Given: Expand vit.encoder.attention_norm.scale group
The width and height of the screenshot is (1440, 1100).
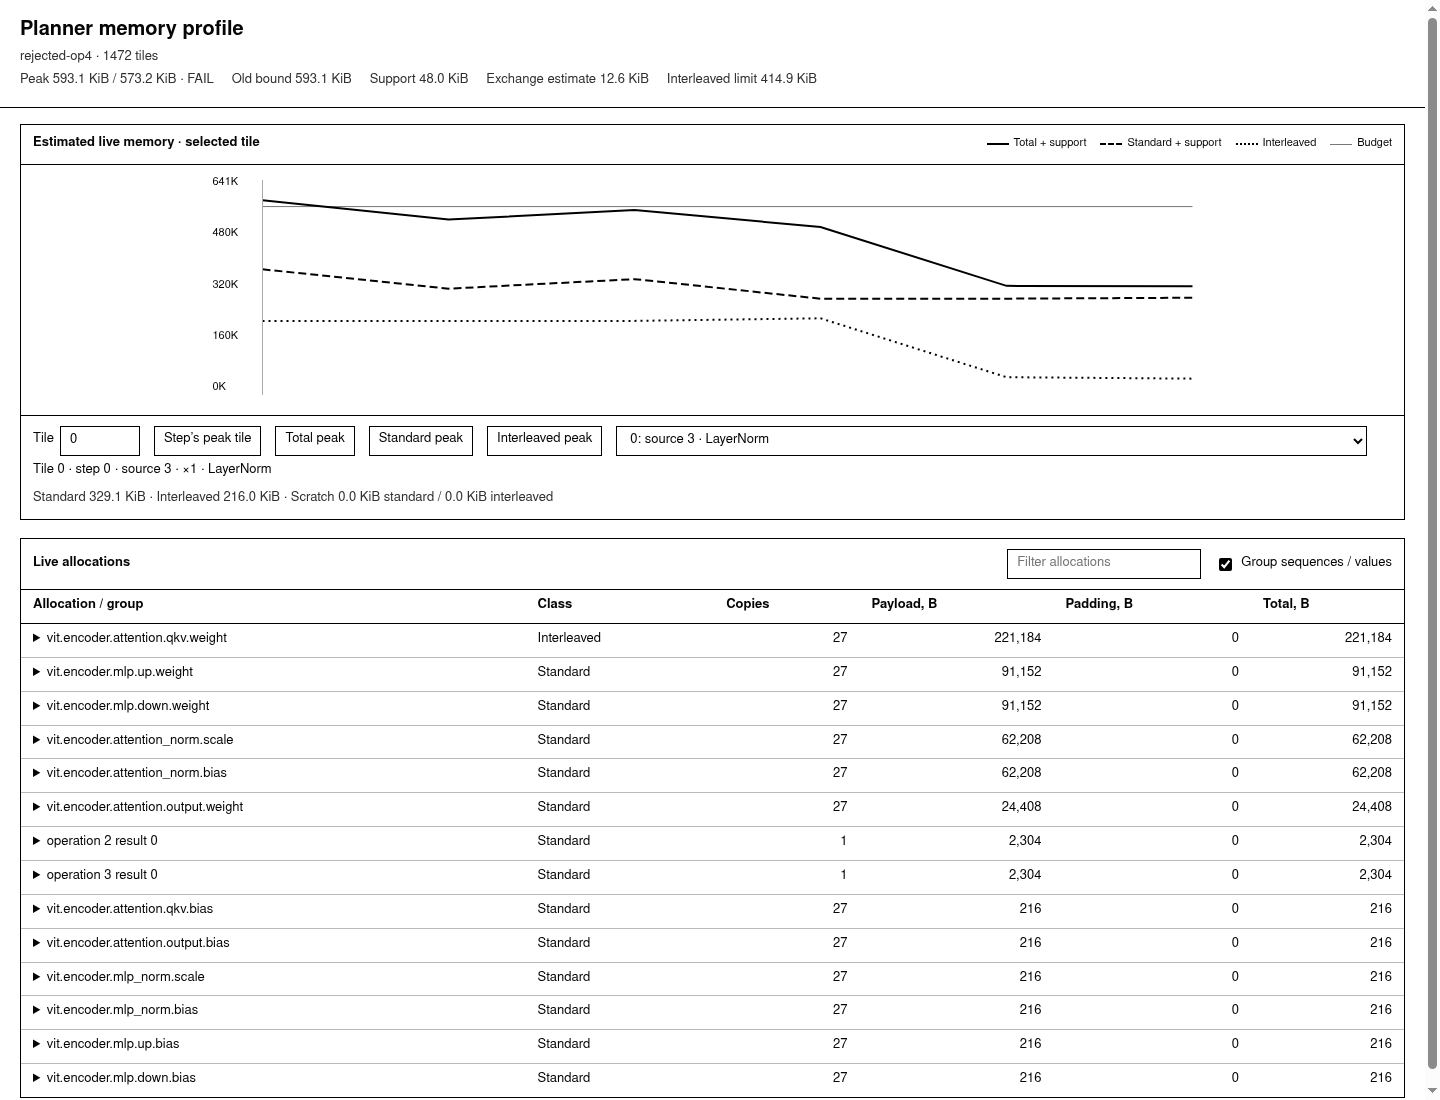Looking at the screenshot, I should point(37,740).
